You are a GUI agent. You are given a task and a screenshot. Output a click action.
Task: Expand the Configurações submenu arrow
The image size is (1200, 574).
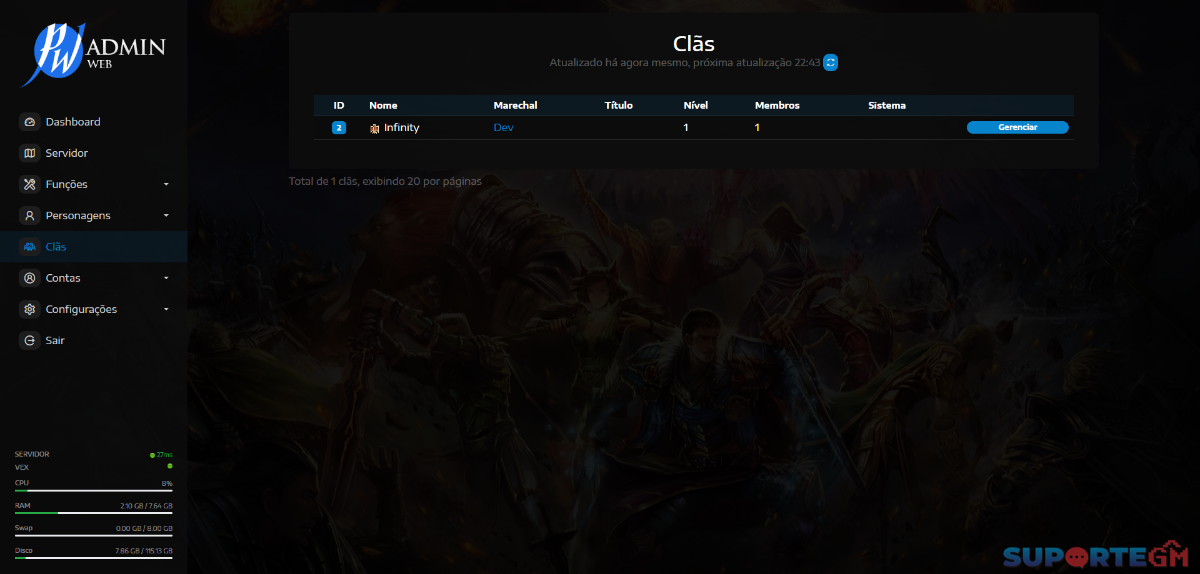(x=166, y=310)
